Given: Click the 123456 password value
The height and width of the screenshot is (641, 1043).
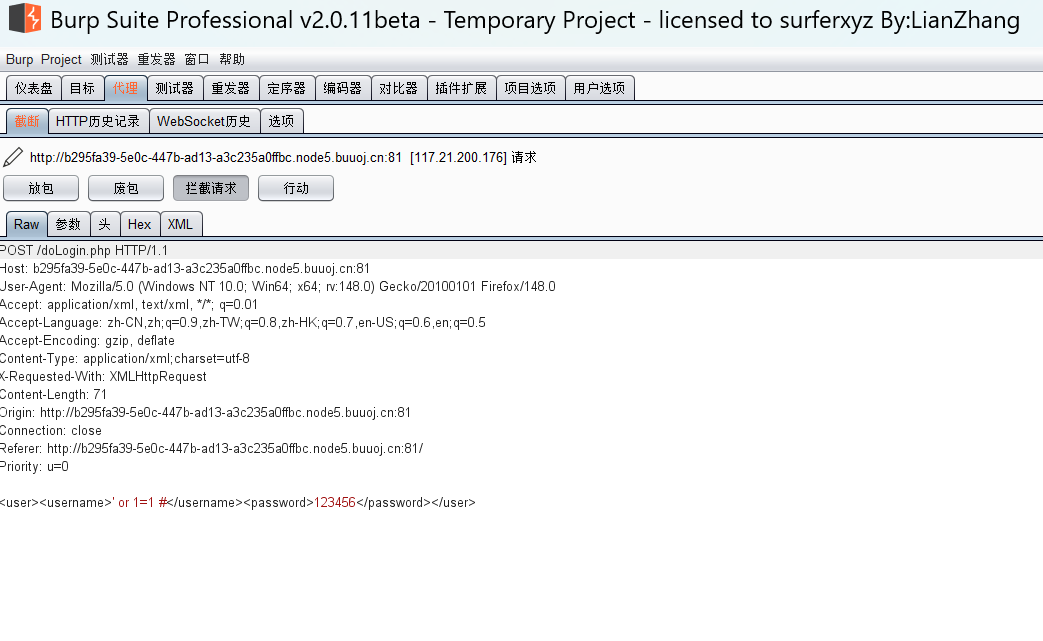Looking at the screenshot, I should point(335,503).
